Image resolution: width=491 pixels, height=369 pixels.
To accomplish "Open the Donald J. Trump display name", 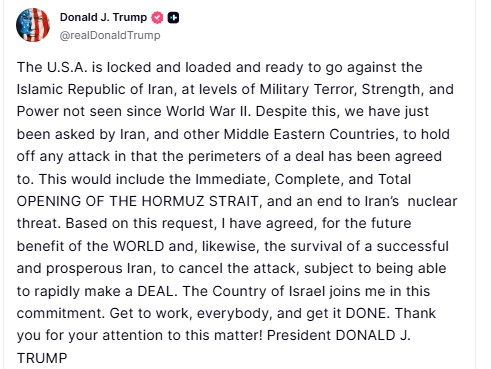I will (x=103, y=17).
